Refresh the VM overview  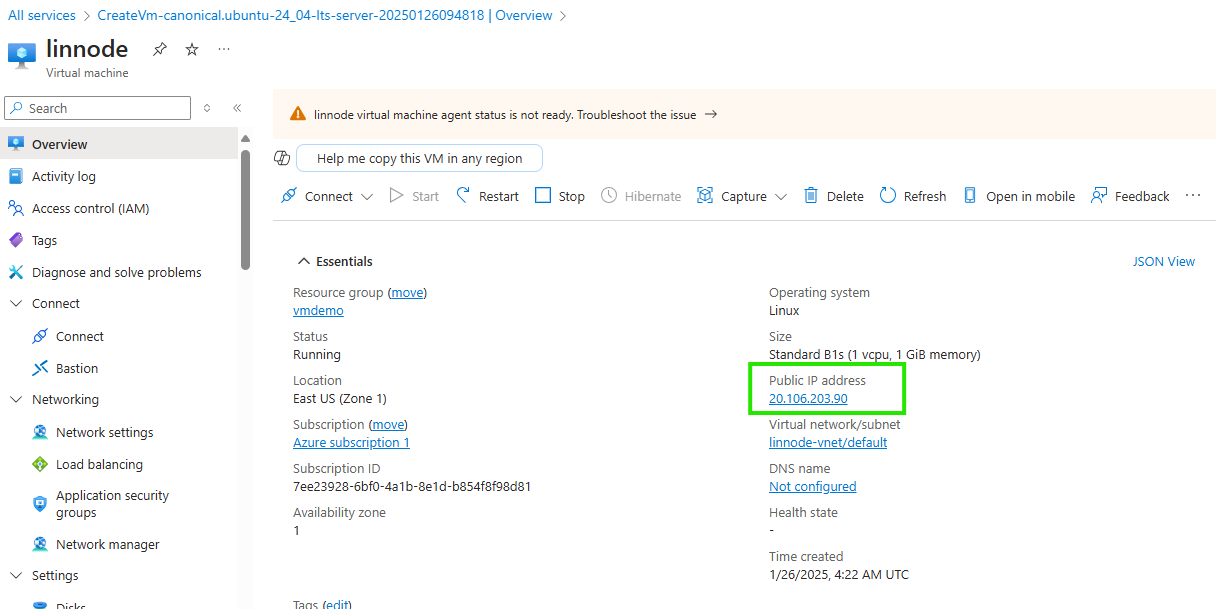[x=912, y=196]
